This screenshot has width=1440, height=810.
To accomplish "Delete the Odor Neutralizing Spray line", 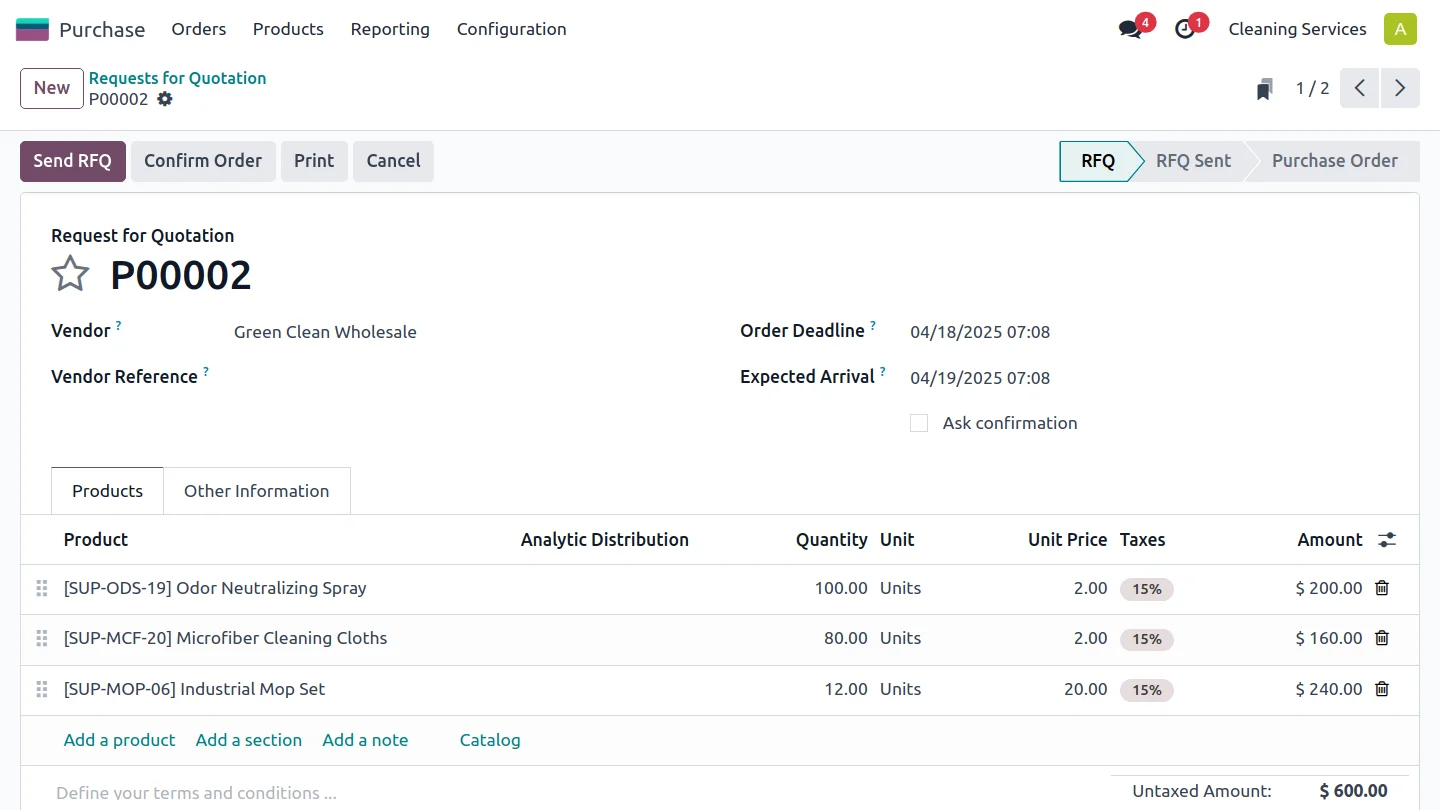I will pyautogui.click(x=1382, y=588).
